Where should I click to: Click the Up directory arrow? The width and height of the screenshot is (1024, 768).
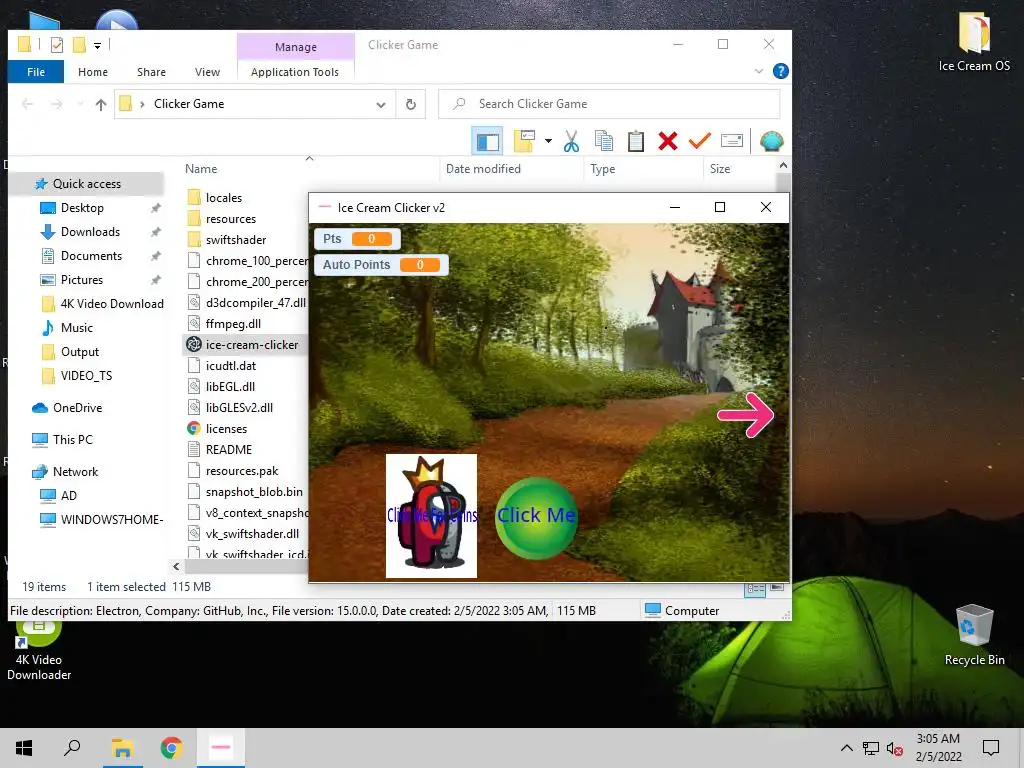point(101,104)
